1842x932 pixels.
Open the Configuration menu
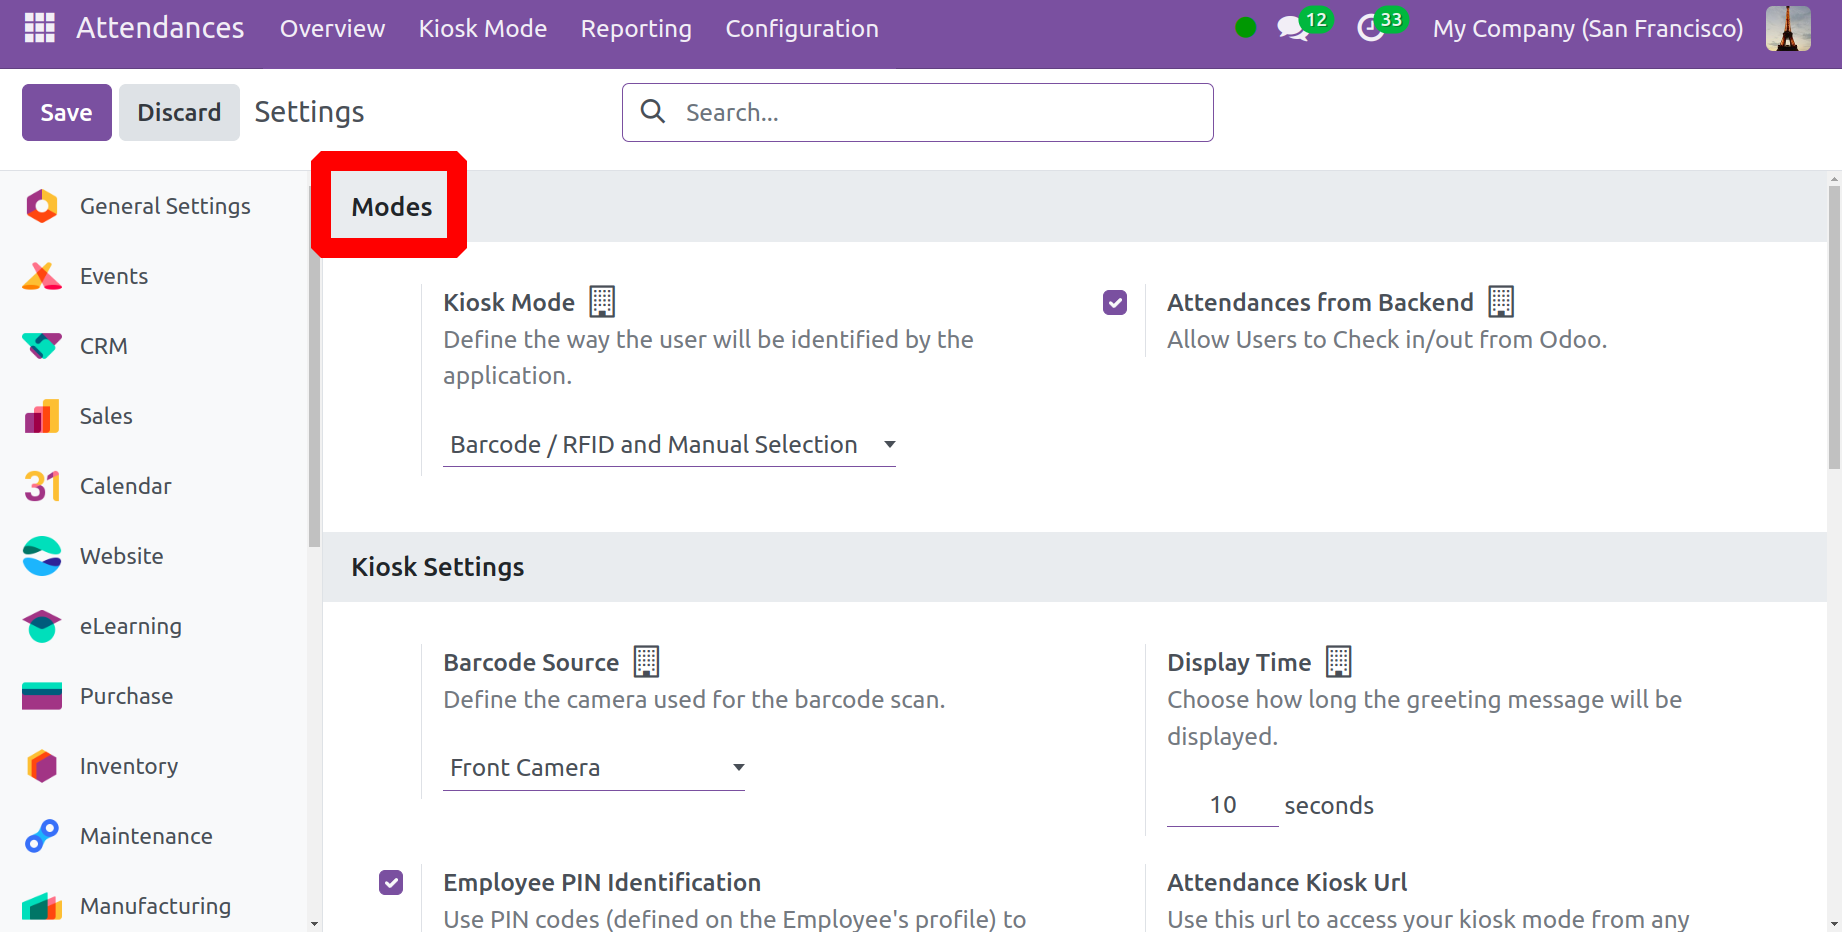point(801,28)
